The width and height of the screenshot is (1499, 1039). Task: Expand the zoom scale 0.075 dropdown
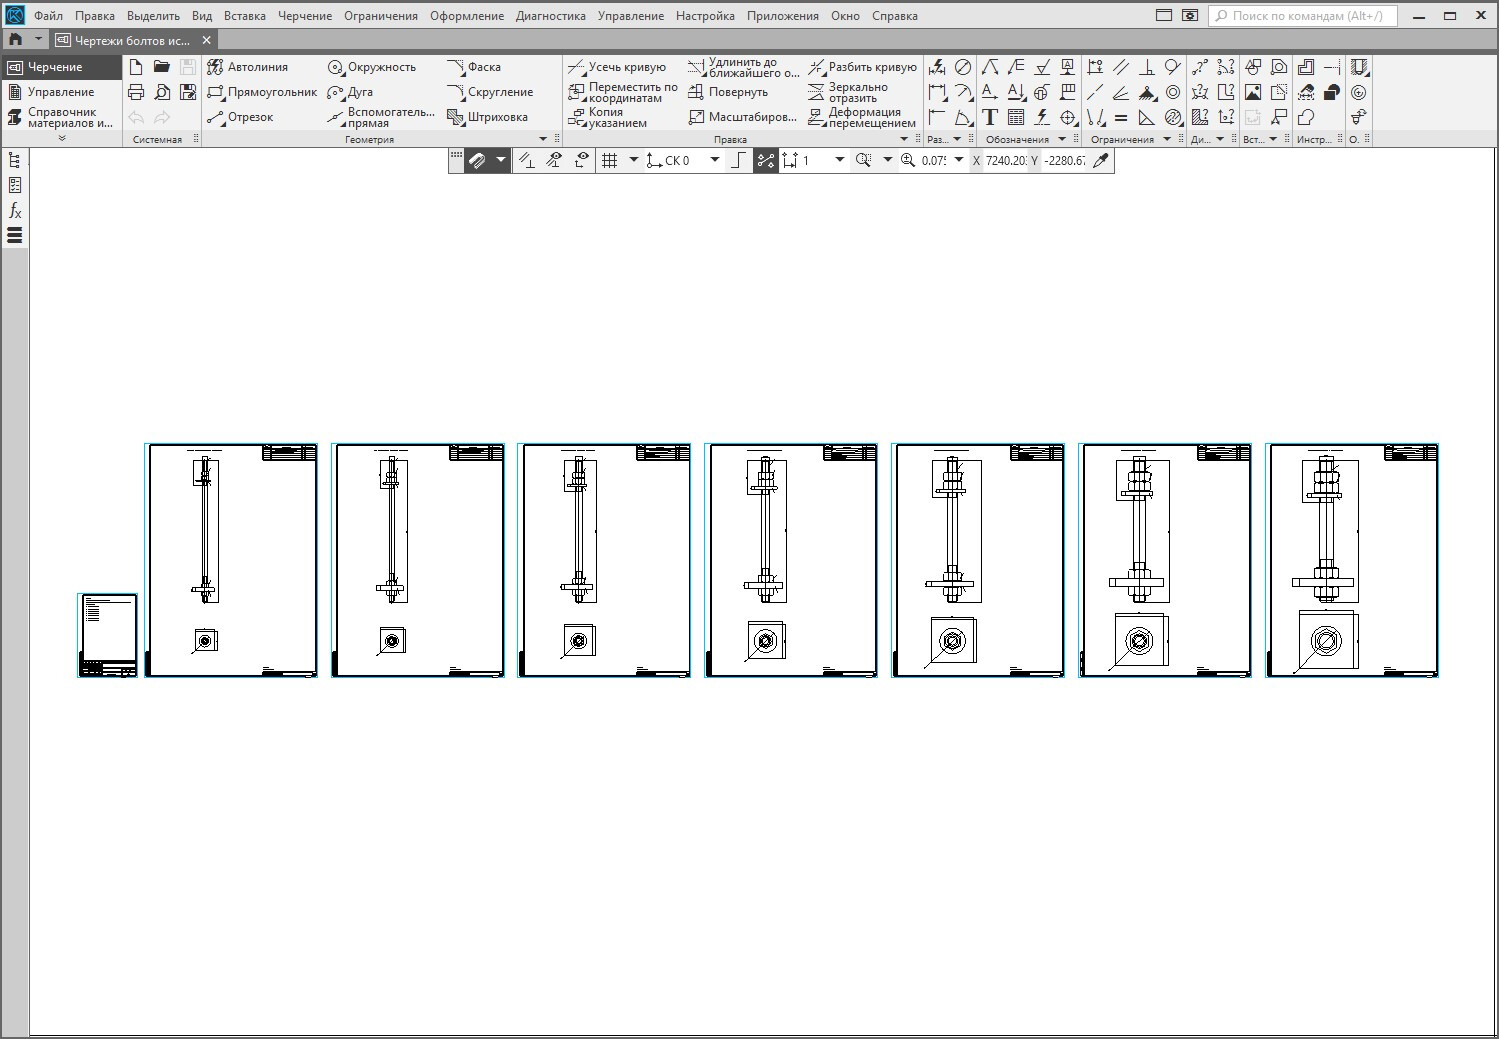[x=958, y=160]
